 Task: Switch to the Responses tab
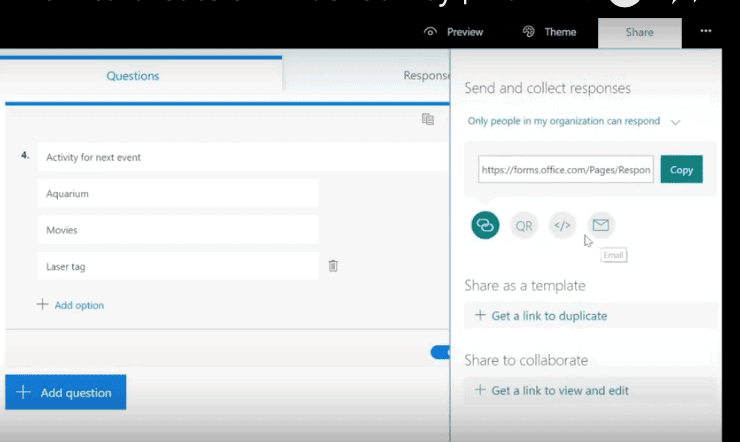pos(425,75)
